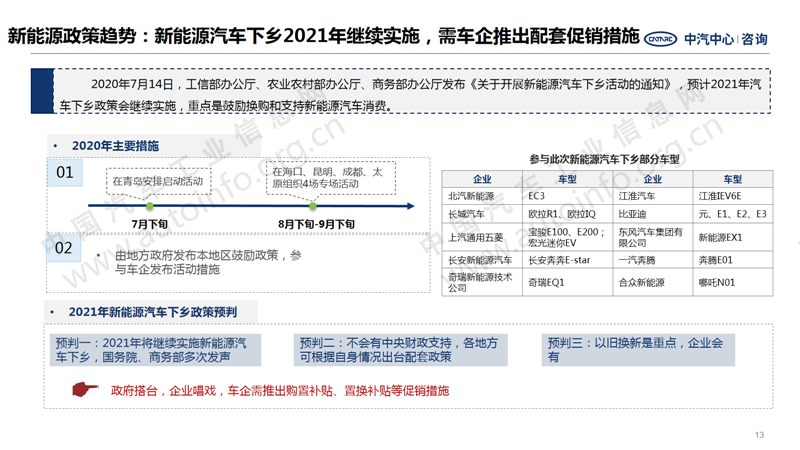
Task: Click the 在青岛安排启动活动 callout box
Action: click(x=158, y=181)
